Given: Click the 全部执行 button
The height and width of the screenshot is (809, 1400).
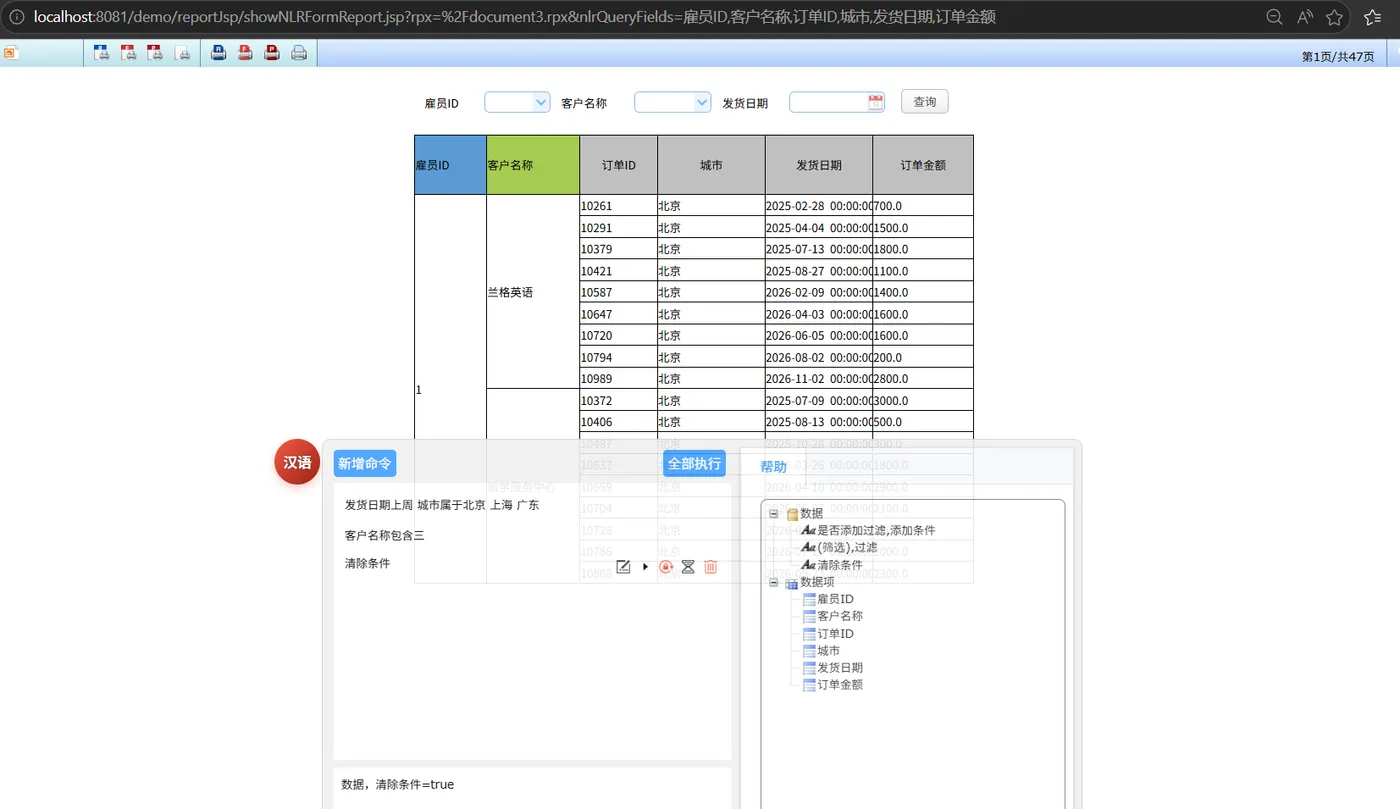Looking at the screenshot, I should click(694, 463).
